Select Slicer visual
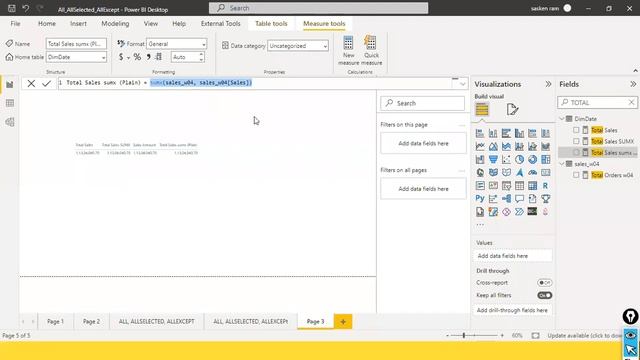 point(506,186)
